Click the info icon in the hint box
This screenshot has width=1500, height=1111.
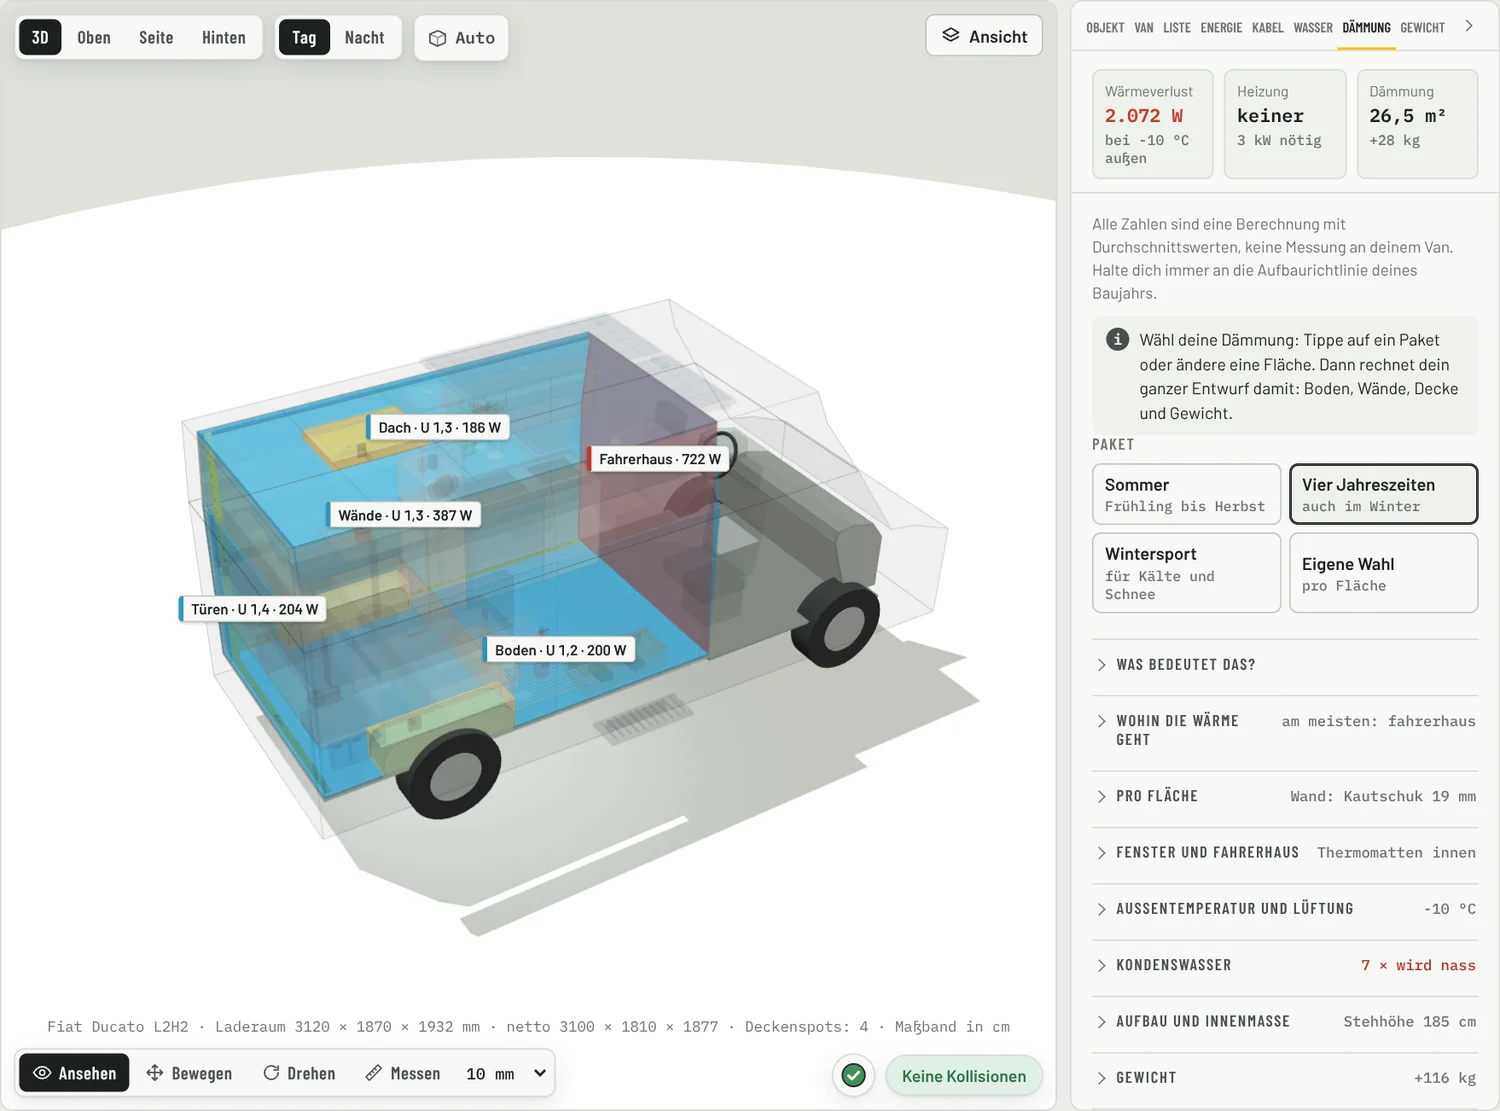coord(1117,339)
